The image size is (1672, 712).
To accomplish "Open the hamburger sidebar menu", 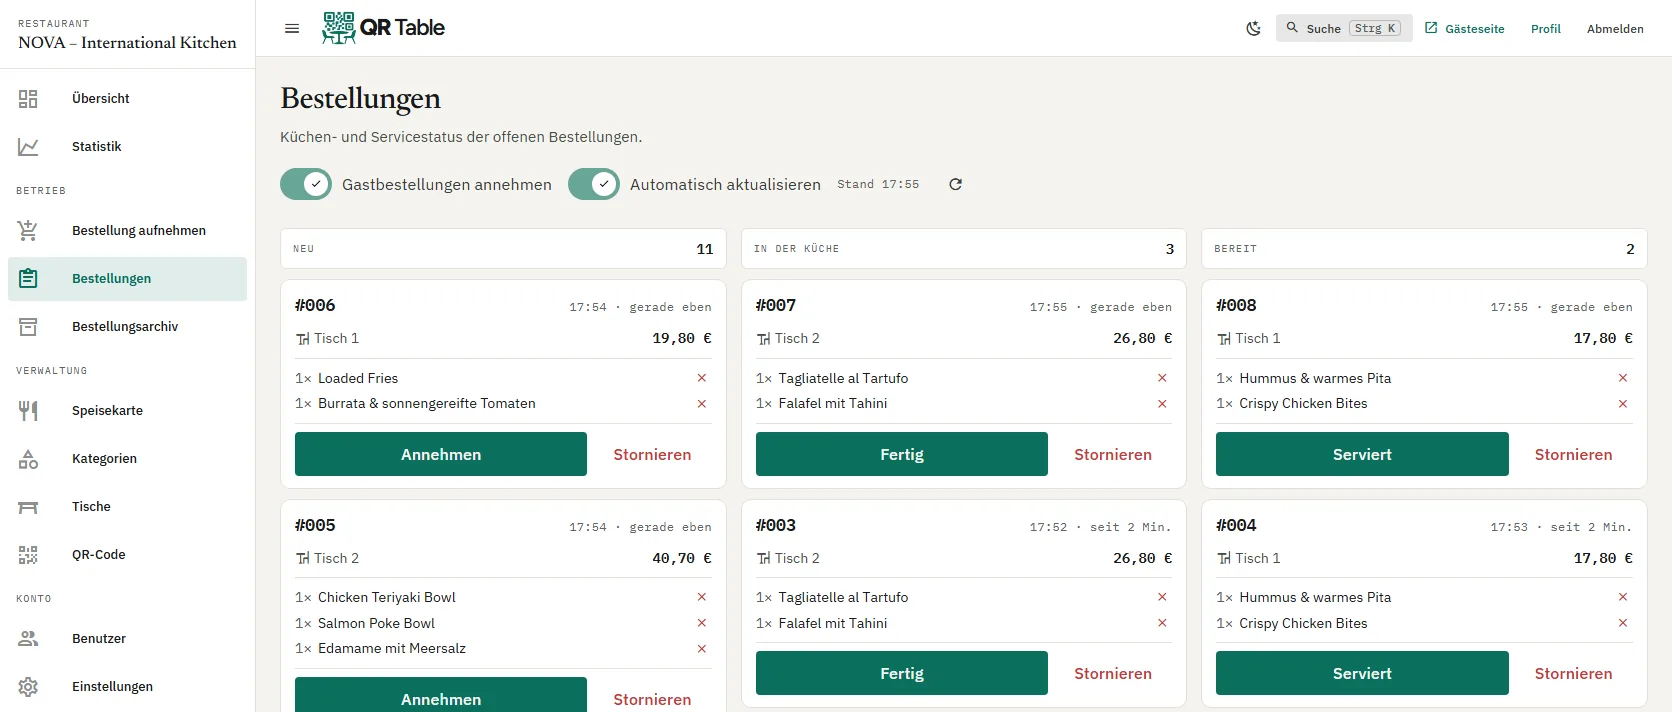I will point(292,28).
